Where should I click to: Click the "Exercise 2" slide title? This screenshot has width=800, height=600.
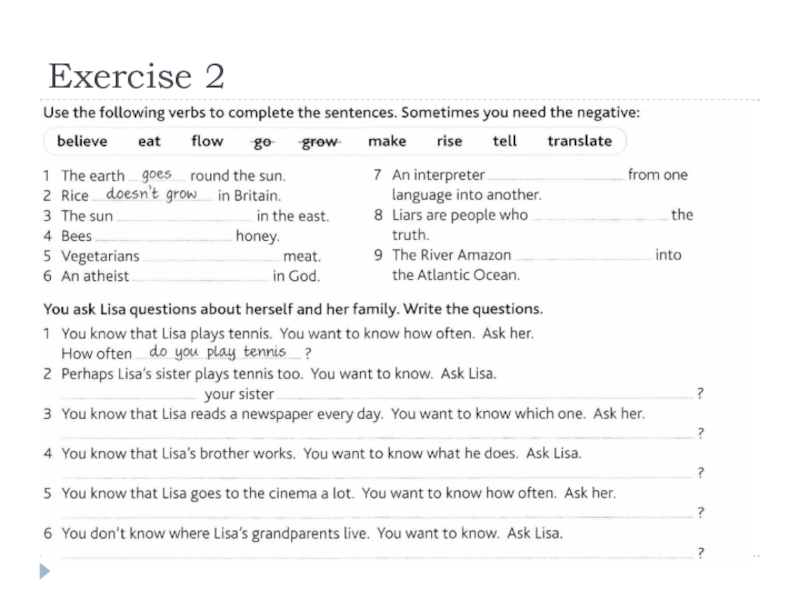[x=136, y=76]
